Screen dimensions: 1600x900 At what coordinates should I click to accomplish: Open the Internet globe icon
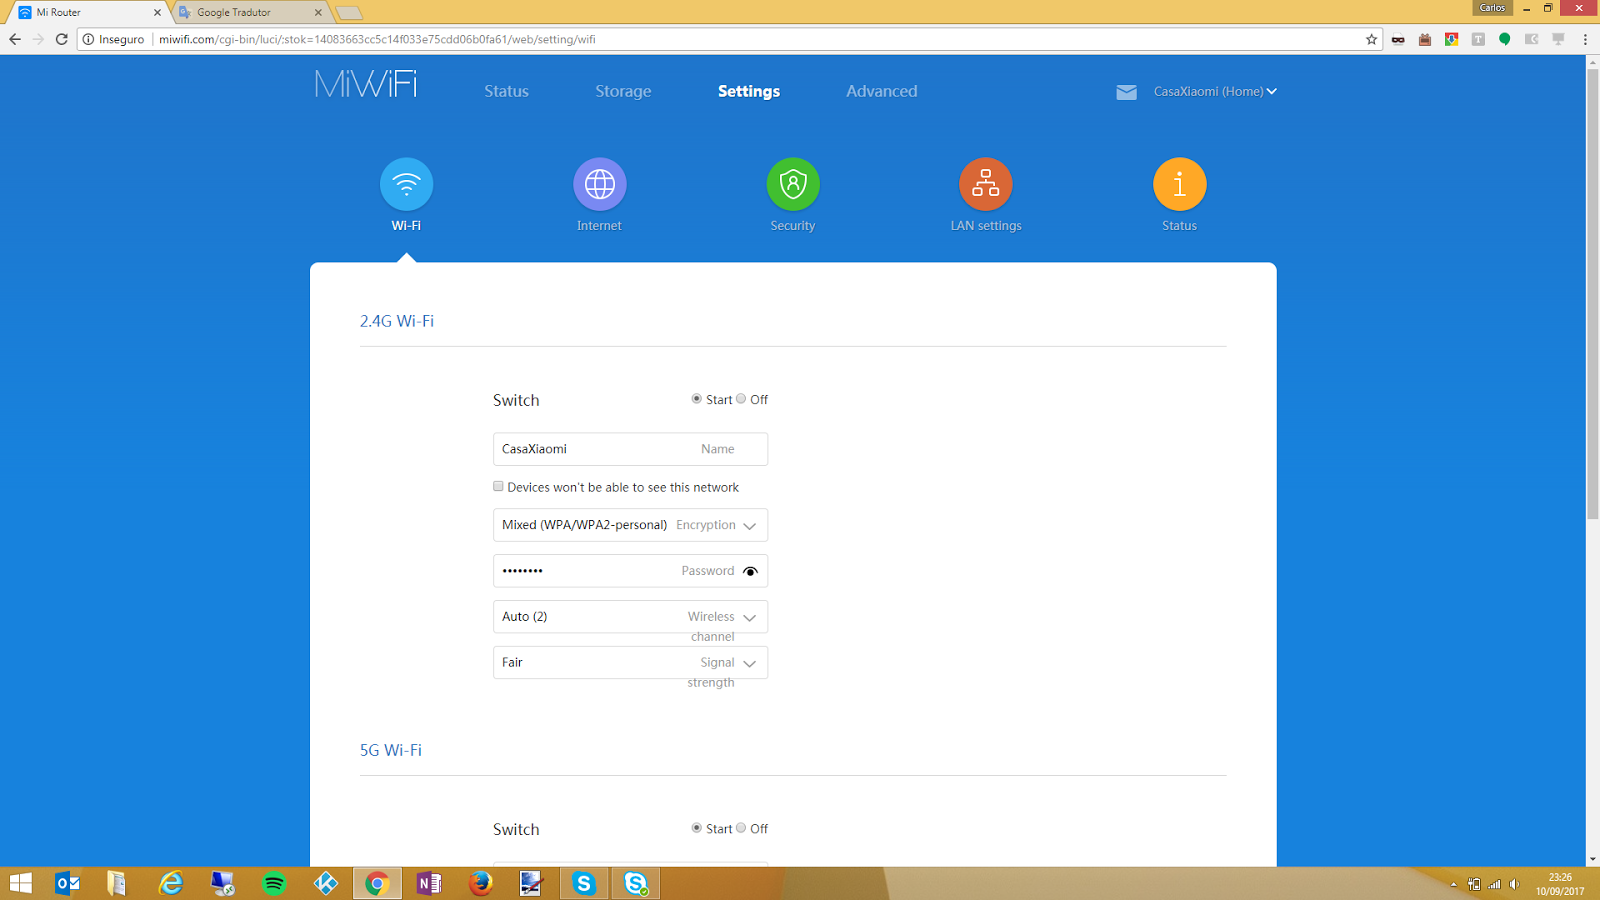(600, 184)
